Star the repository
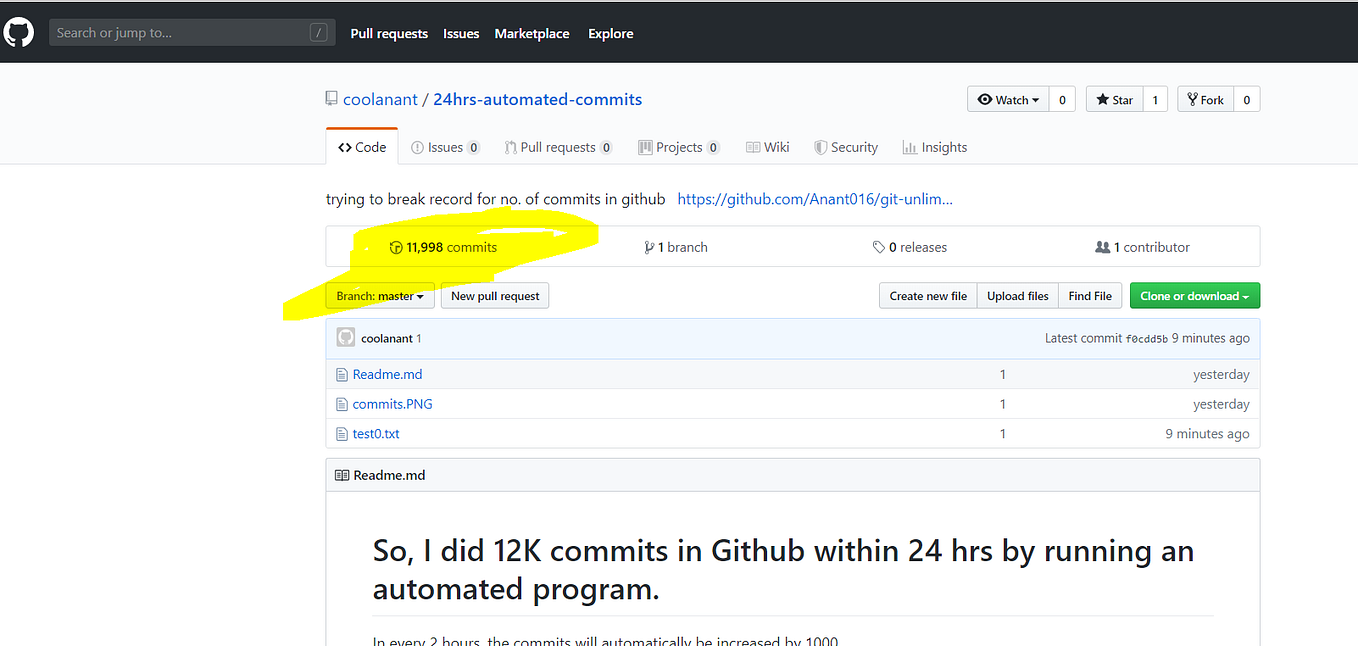 click(1113, 99)
